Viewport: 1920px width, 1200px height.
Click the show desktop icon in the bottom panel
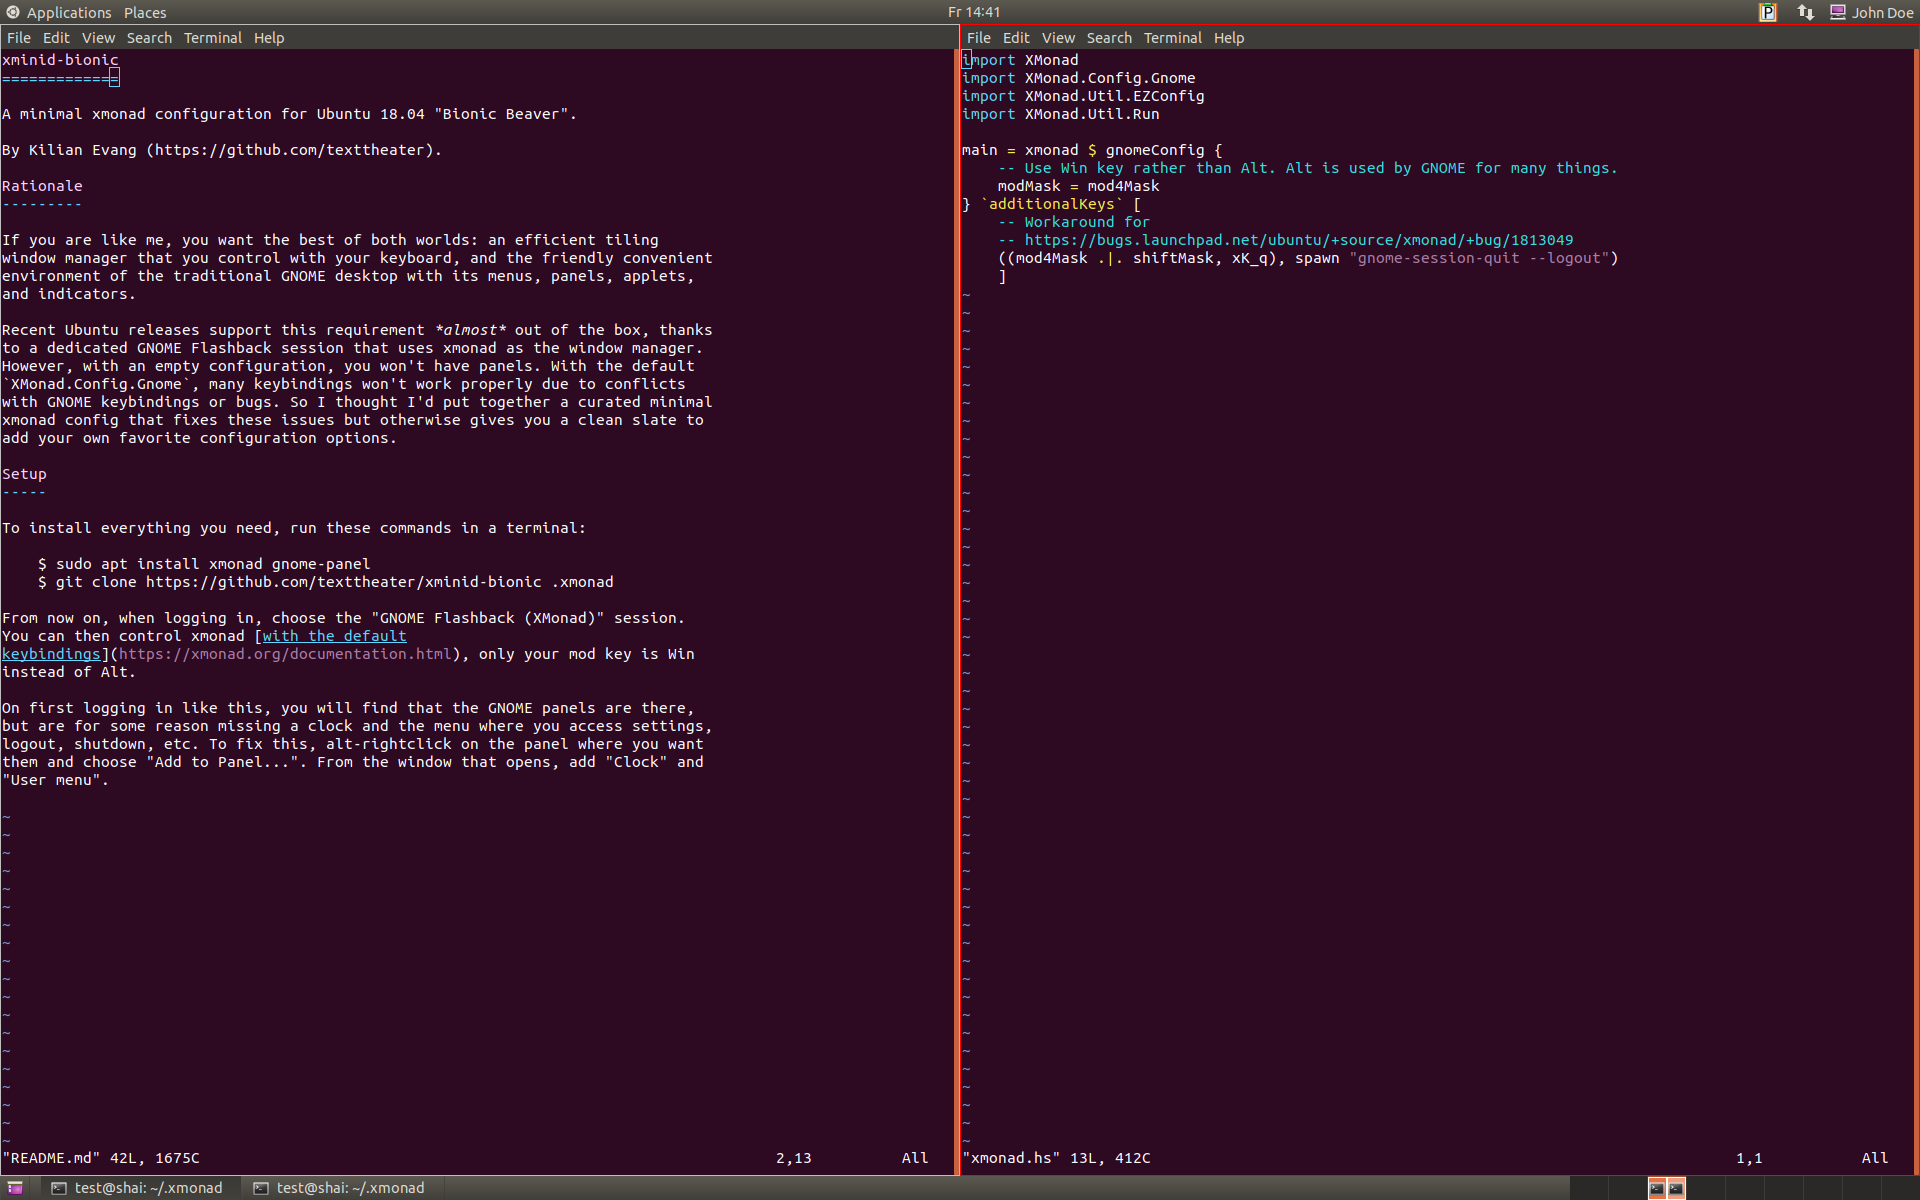point(15,1188)
